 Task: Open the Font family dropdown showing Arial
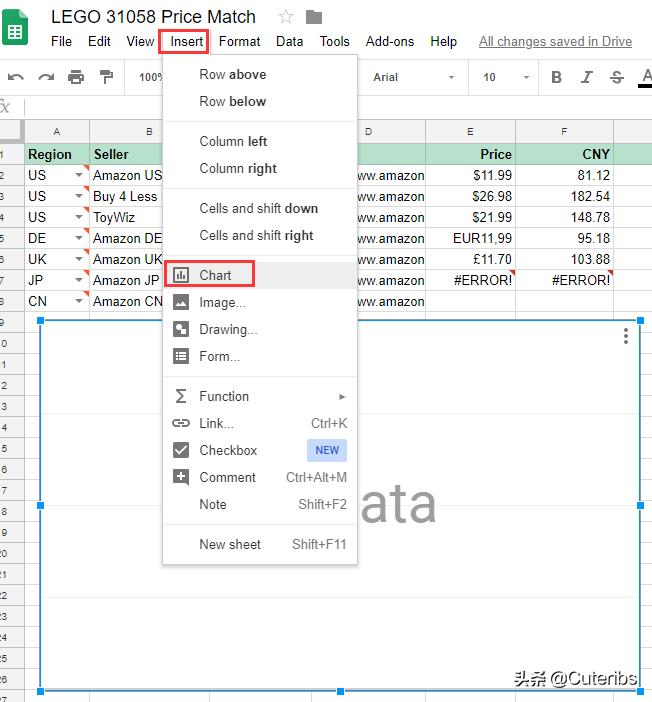point(413,77)
